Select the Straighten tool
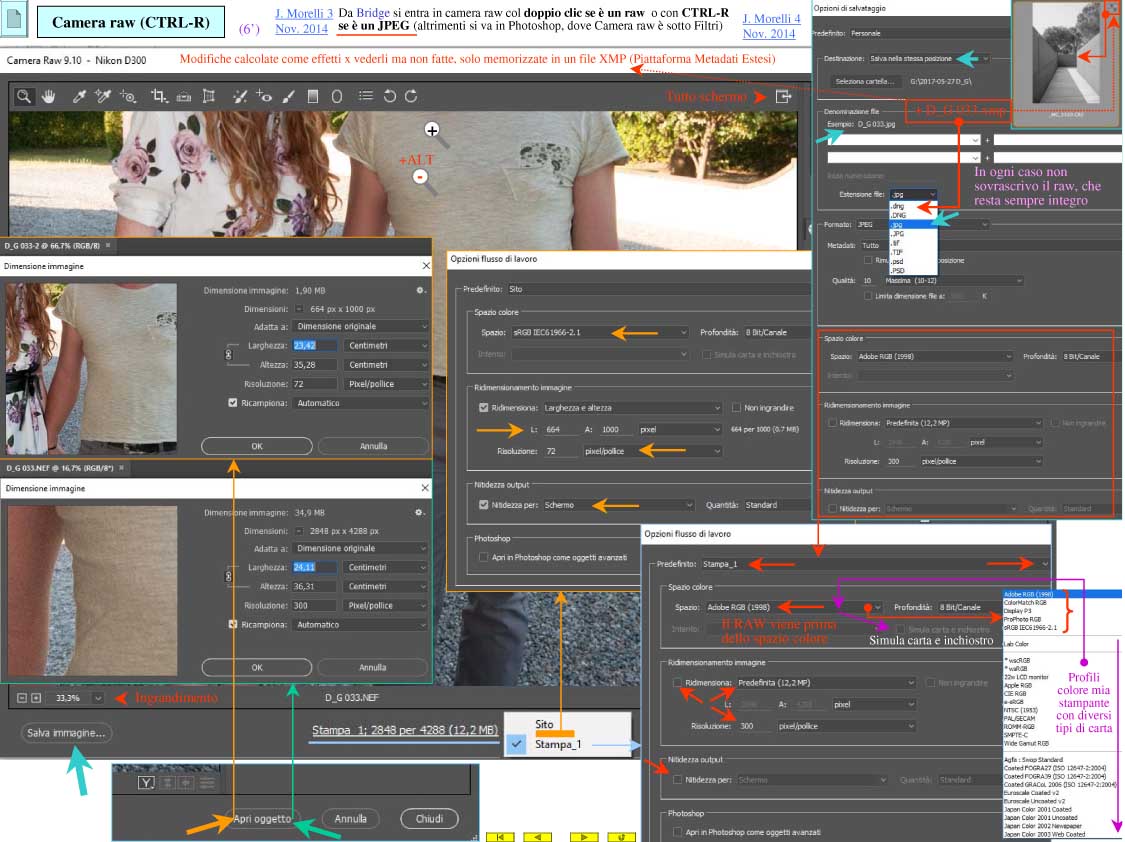The width and height of the screenshot is (1125, 842). click(184, 96)
